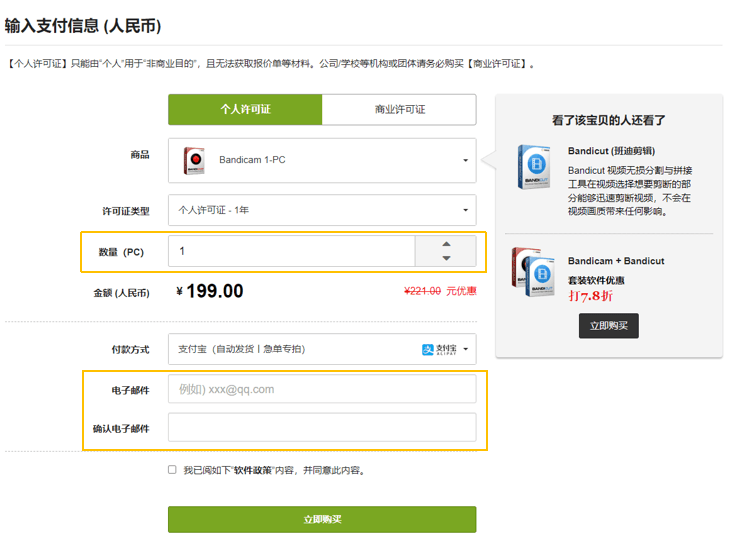Viewport: 730px width, 549px height.
Task: Click the 看了该宝贝的人还看了 heading
Action: (x=608, y=120)
